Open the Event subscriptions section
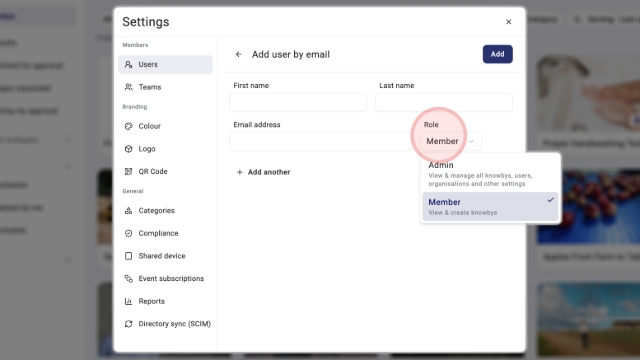 tap(165, 279)
